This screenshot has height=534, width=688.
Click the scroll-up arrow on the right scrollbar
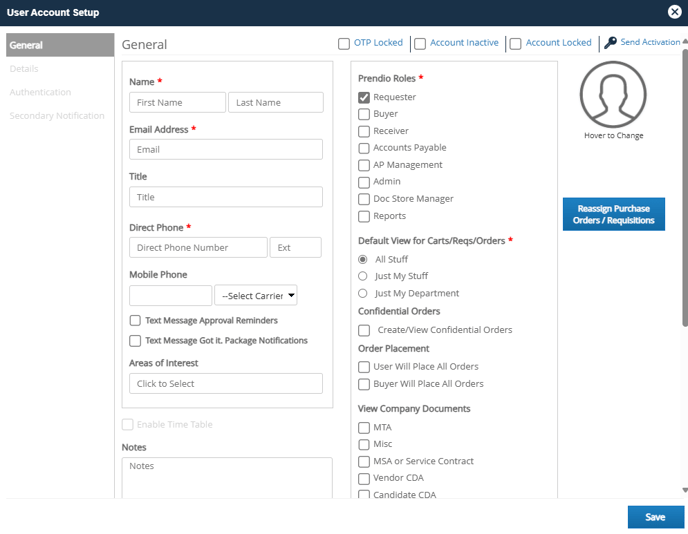coord(684,41)
